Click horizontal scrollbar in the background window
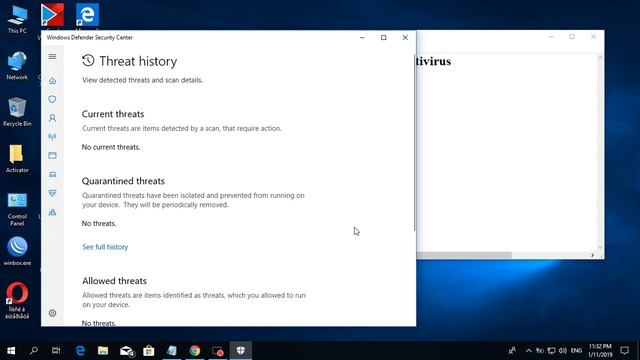 [x=464, y=255]
